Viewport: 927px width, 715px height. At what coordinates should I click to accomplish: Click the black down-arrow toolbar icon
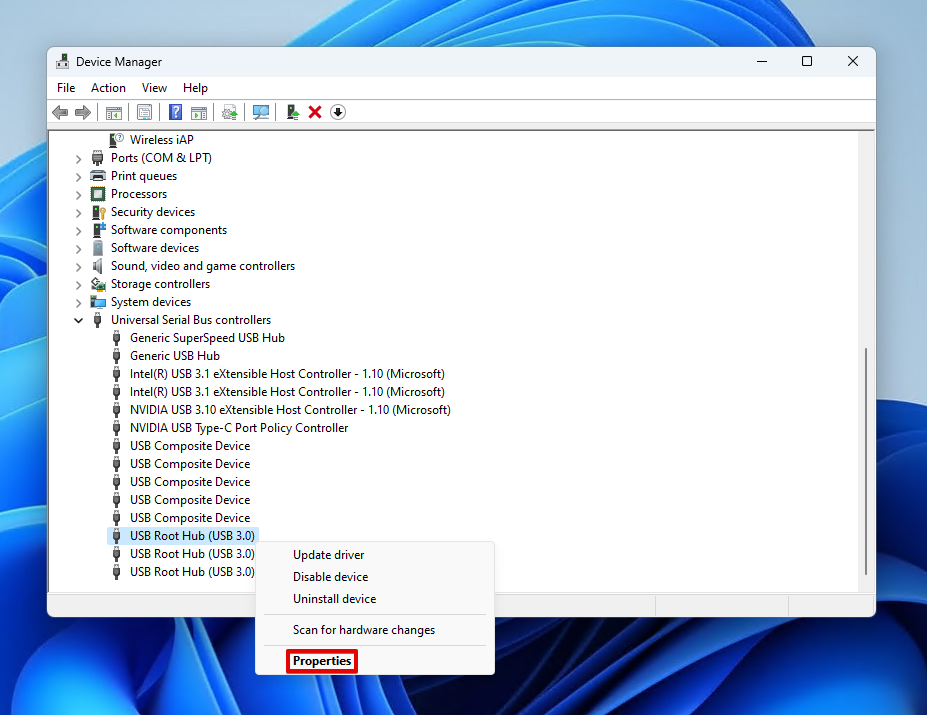click(x=338, y=112)
